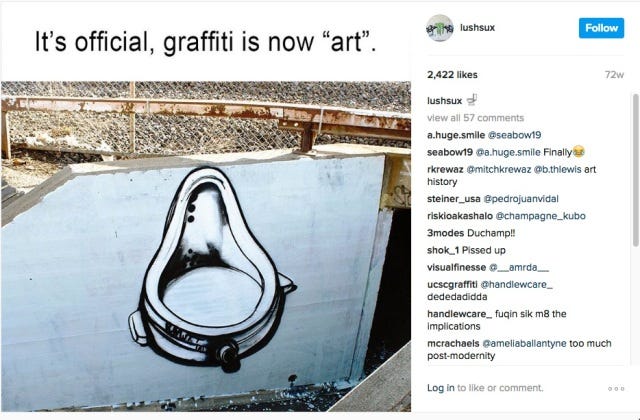
Task: Click the toilet emoji in the caption
Action: pos(472,100)
